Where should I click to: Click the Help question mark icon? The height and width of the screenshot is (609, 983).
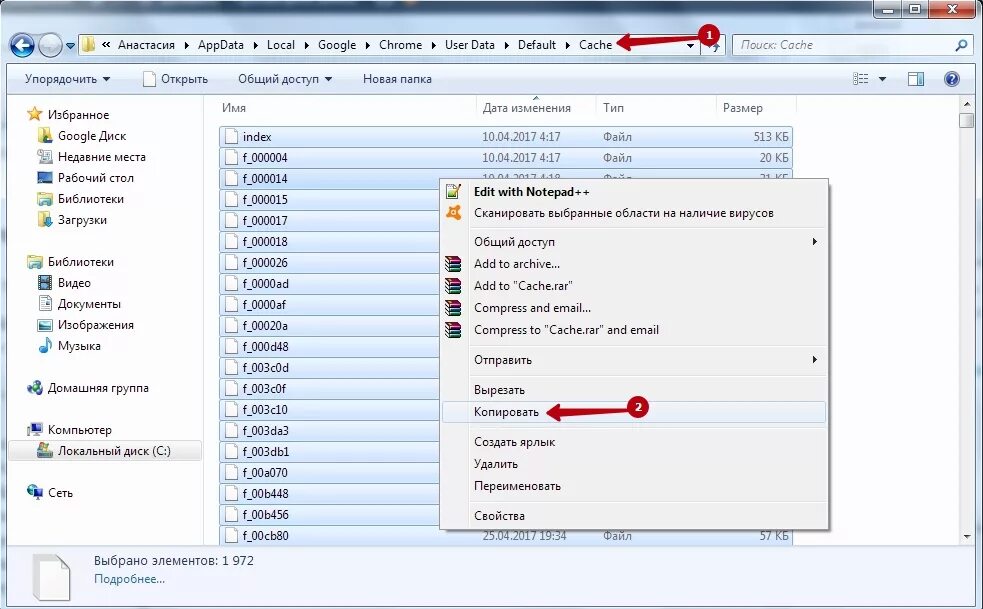click(952, 79)
